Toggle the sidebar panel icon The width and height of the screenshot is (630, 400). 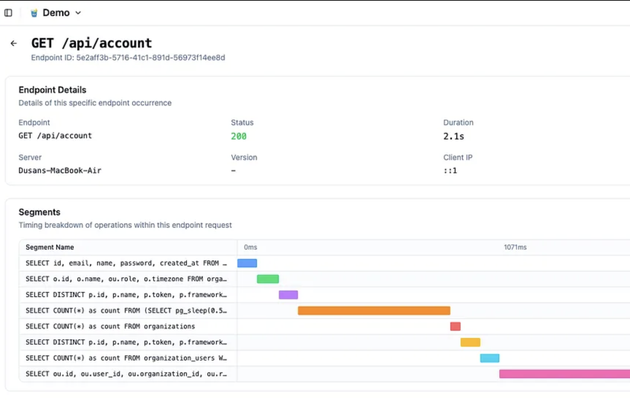pyautogui.click(x=9, y=13)
